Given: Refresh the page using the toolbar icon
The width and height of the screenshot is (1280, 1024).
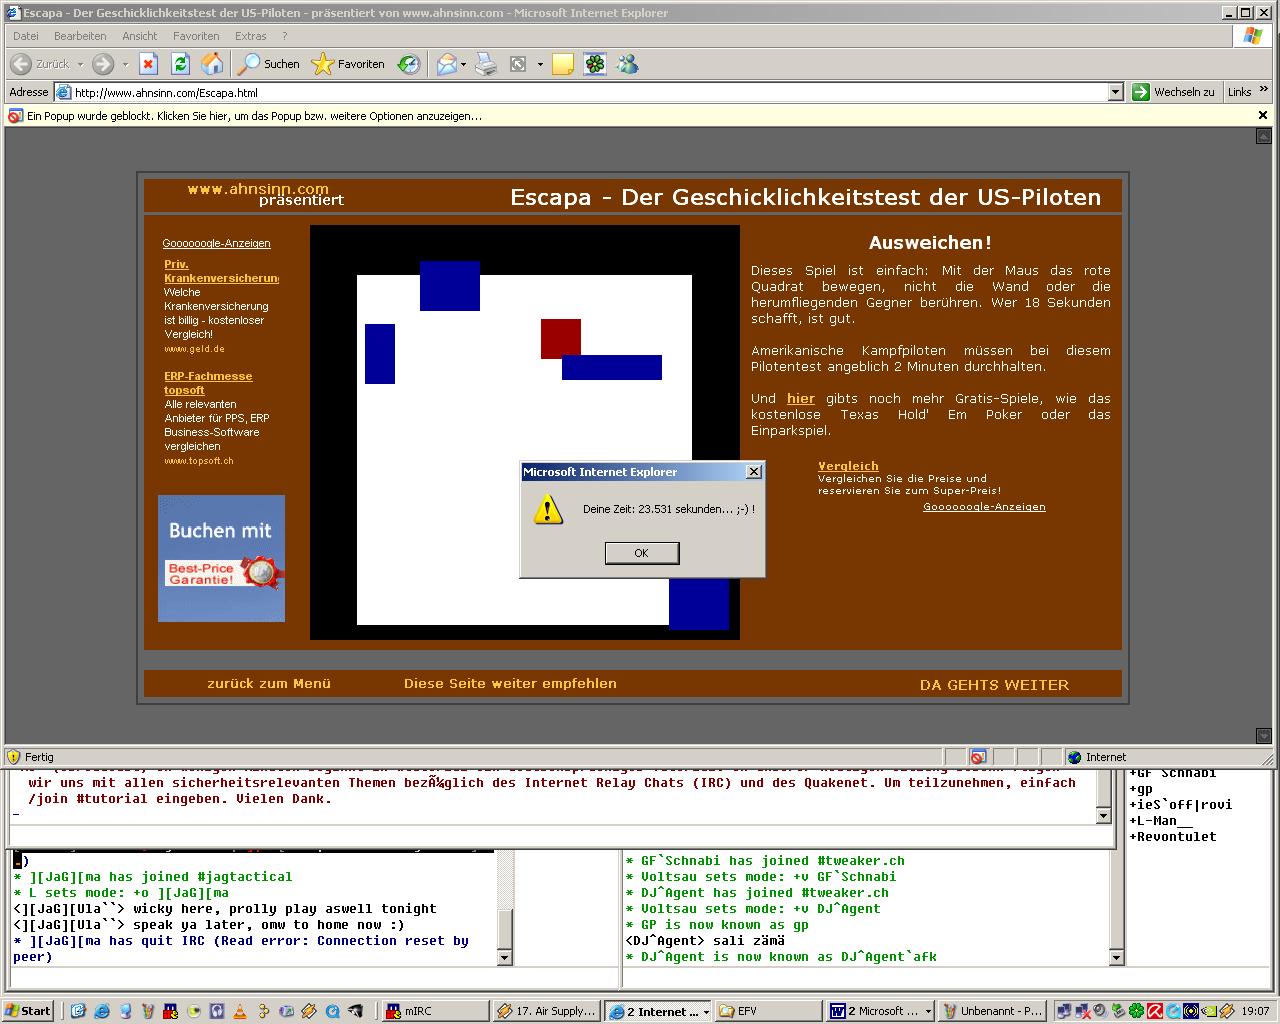Looking at the screenshot, I should (x=180, y=64).
